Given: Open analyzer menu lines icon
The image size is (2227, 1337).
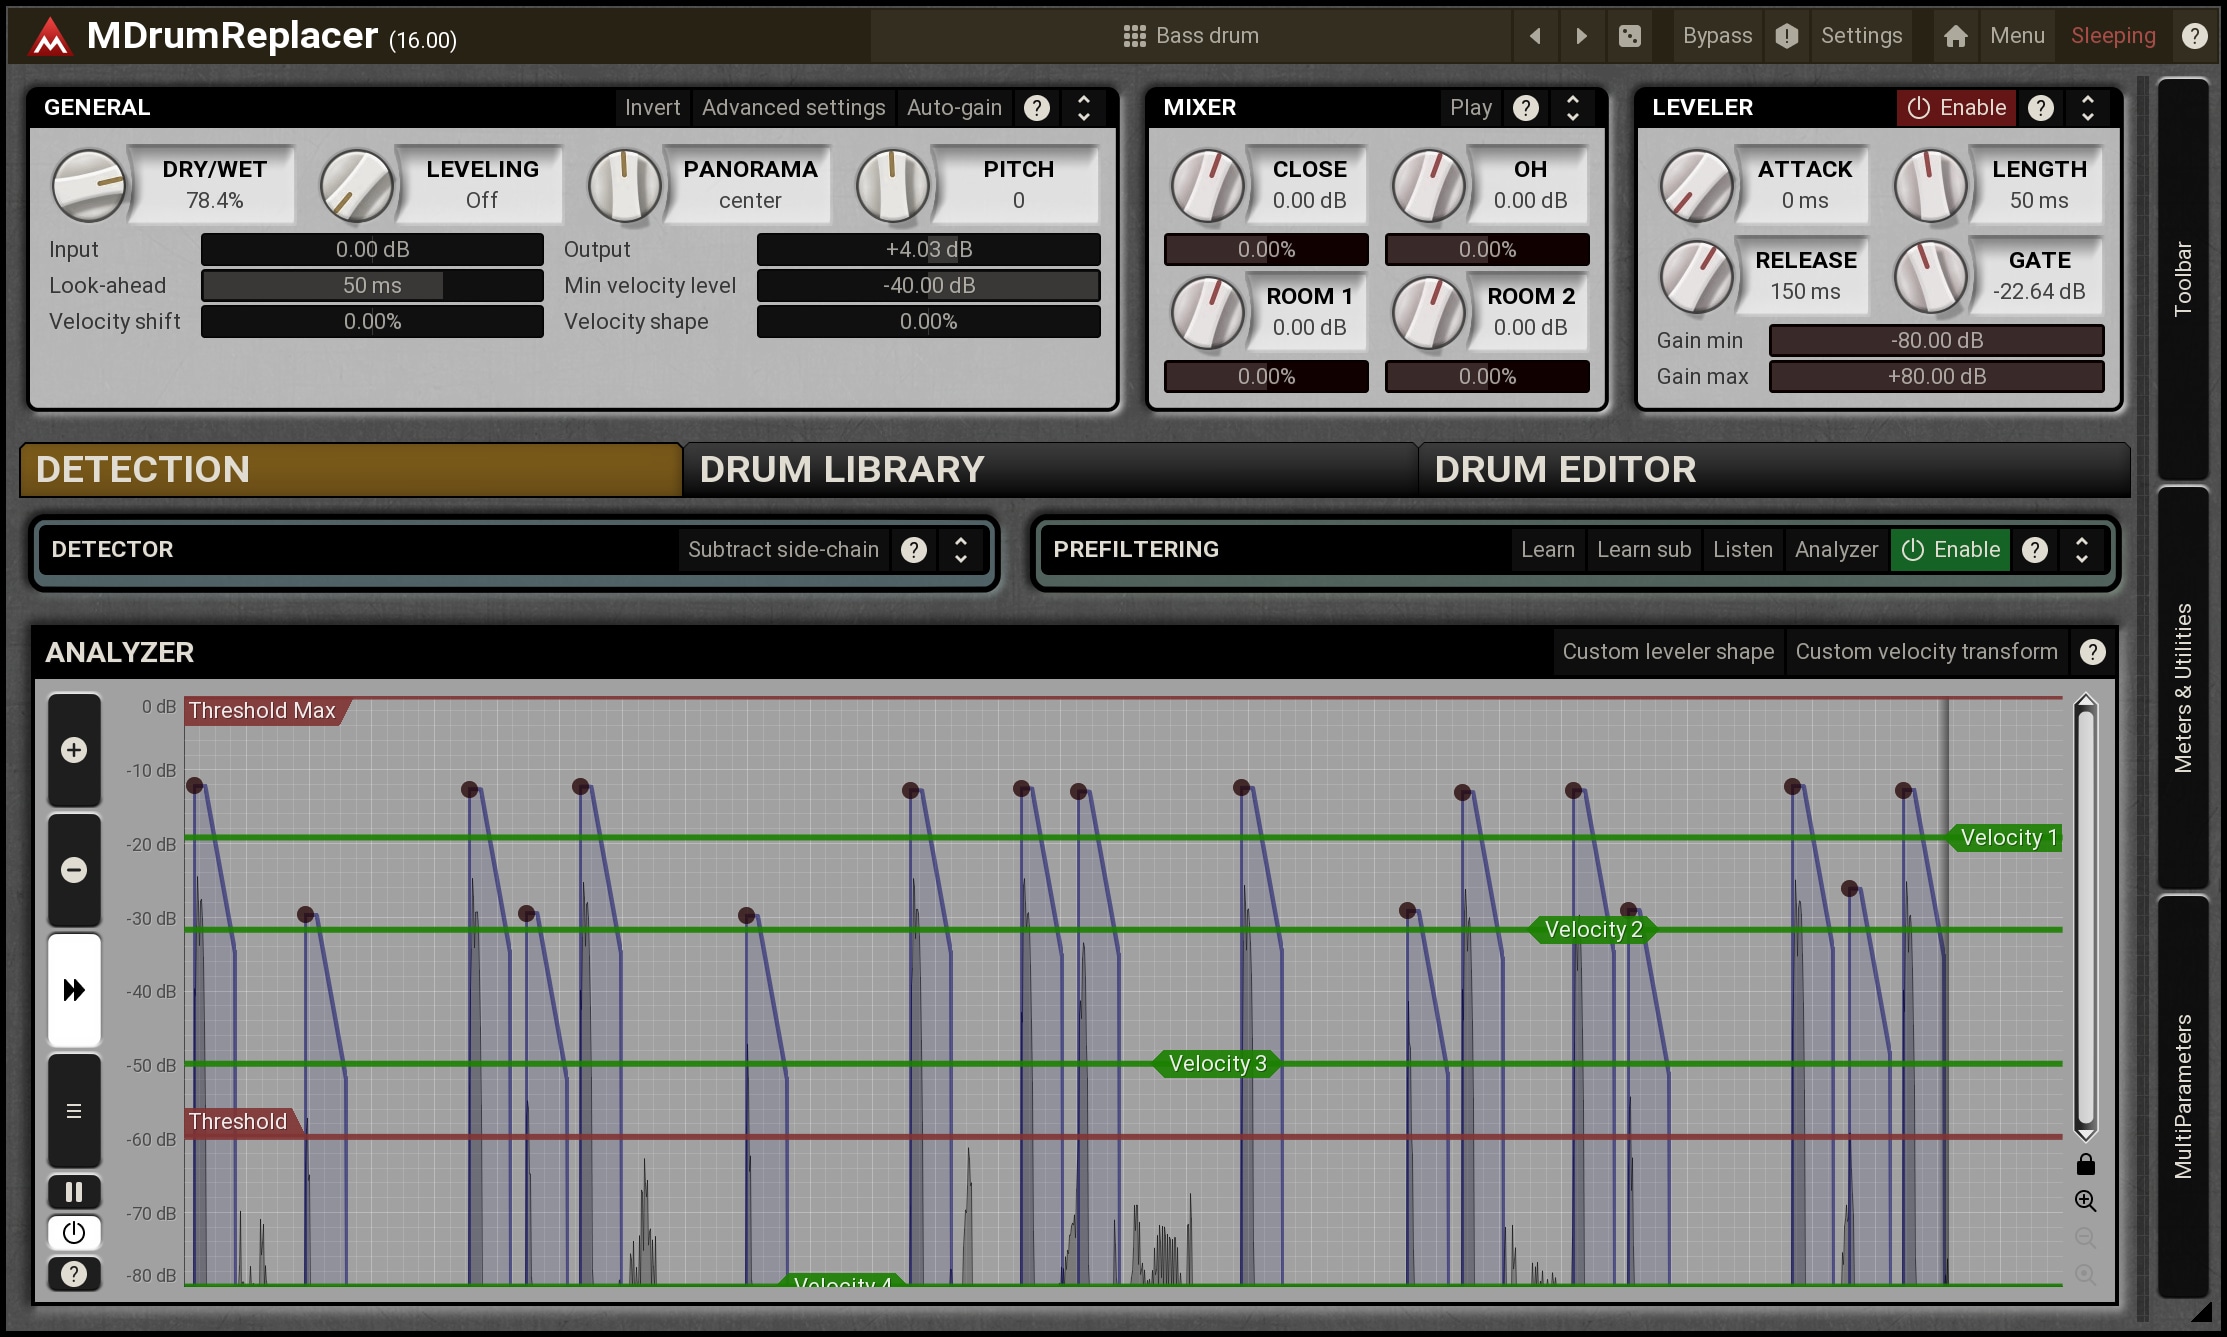Looking at the screenshot, I should point(74,1111).
